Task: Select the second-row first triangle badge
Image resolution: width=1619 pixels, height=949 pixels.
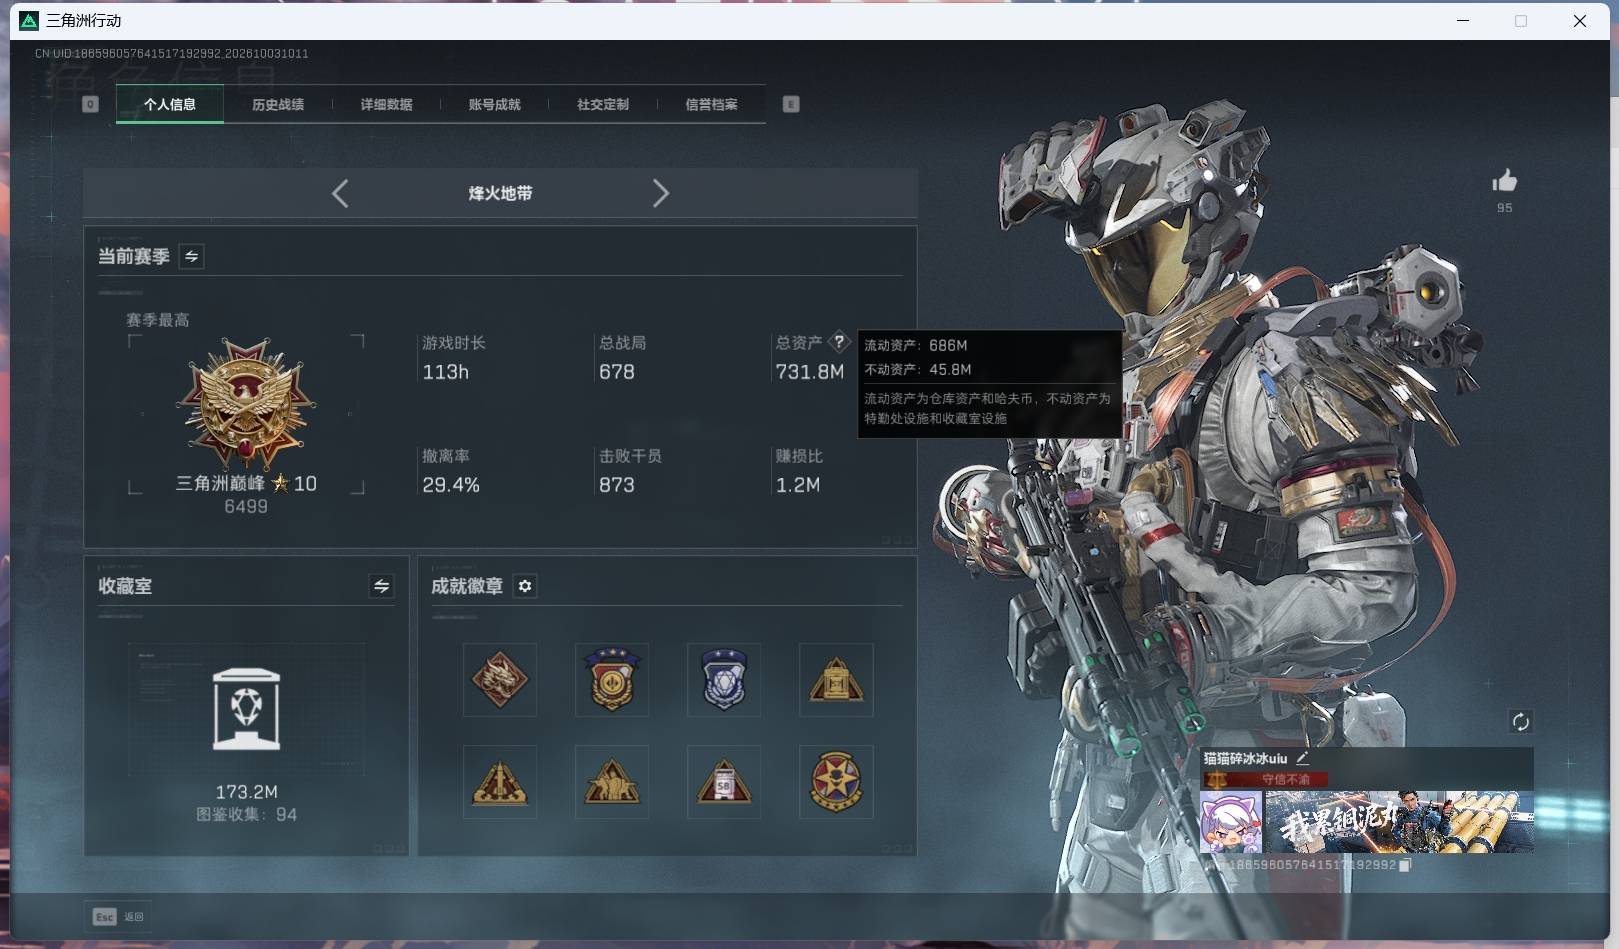Action: click(x=500, y=782)
